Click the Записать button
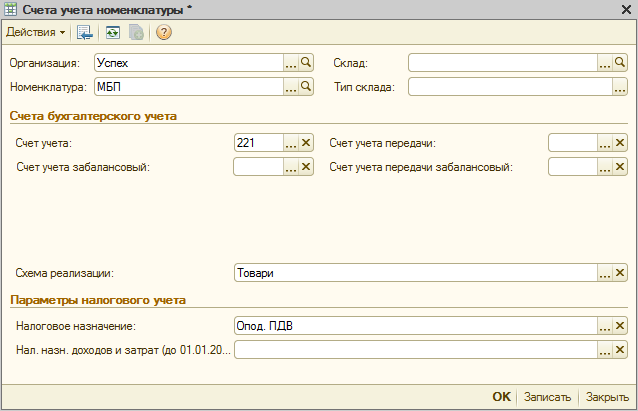Screen dimensions: 638x411 tap(548, 396)
